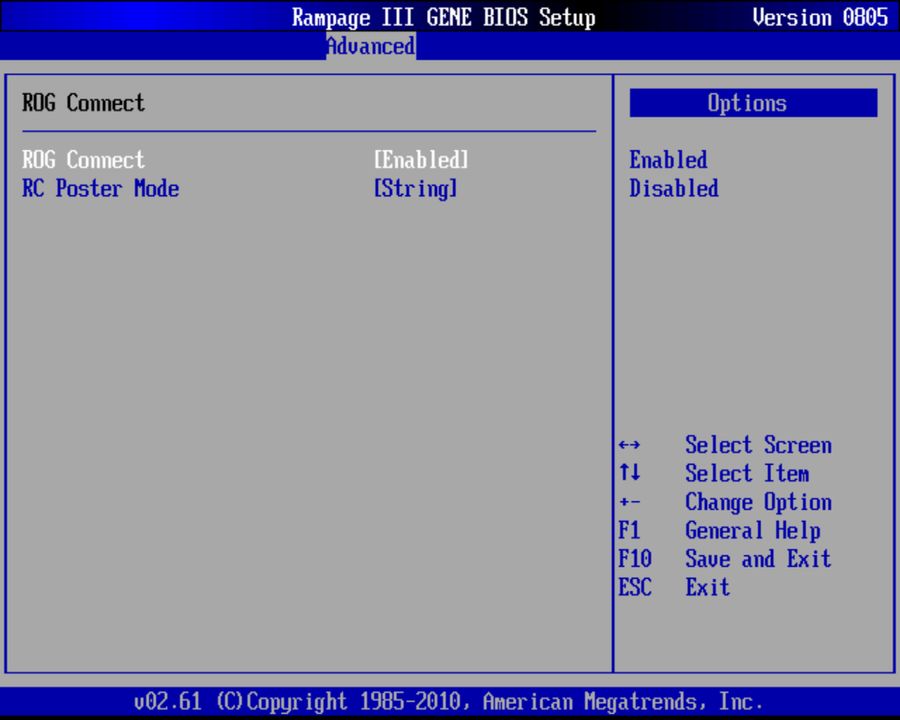Click the left-right arrows key icon

click(630, 445)
